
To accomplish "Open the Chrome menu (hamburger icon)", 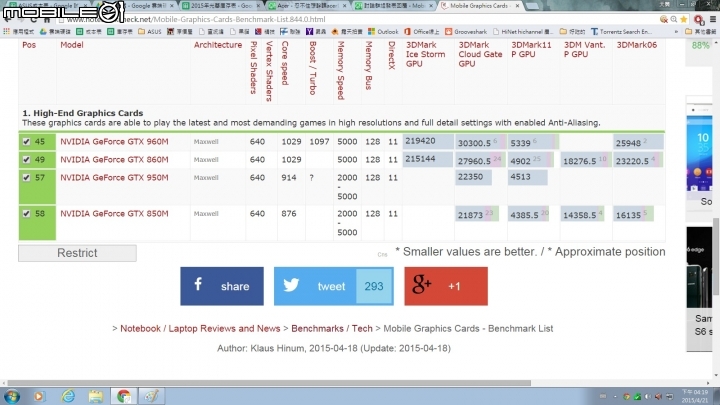I will click(713, 19).
